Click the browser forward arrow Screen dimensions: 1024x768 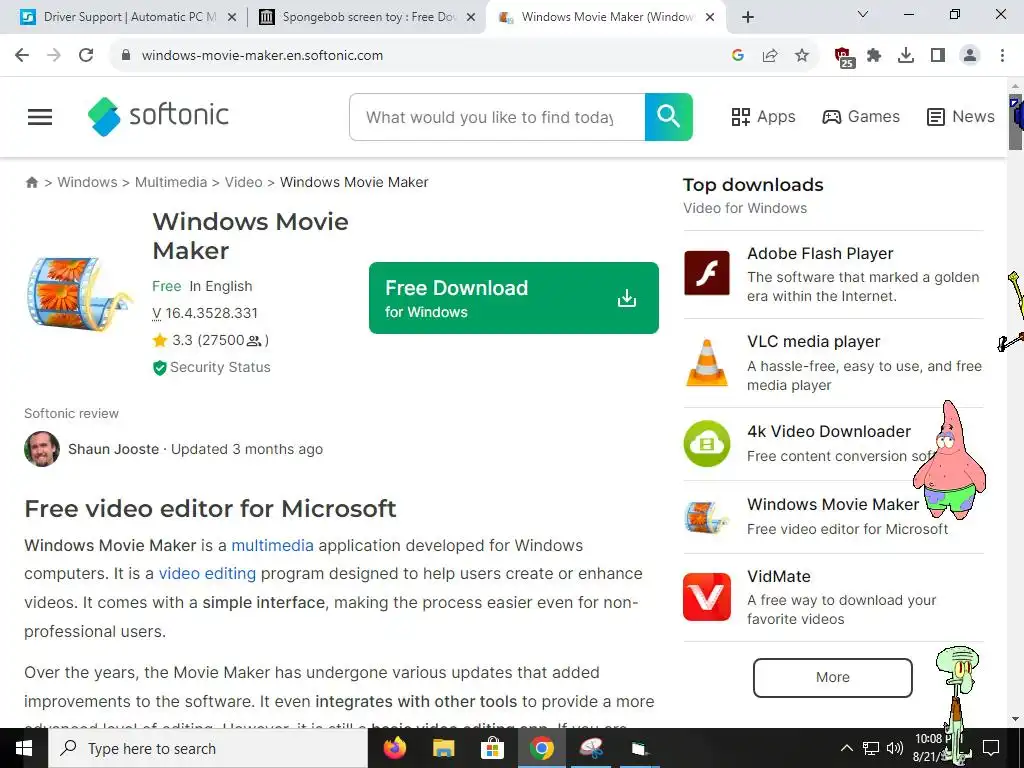54,55
